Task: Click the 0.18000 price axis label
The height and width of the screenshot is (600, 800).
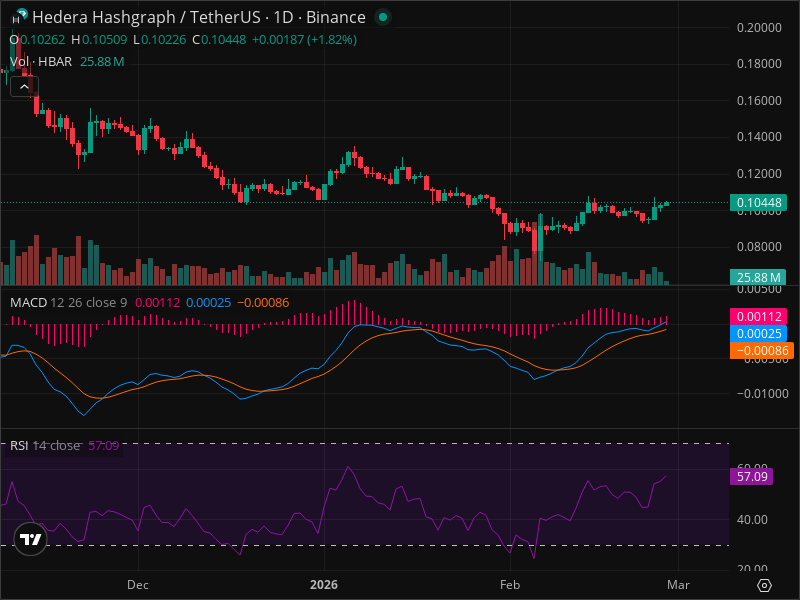Action: point(759,64)
